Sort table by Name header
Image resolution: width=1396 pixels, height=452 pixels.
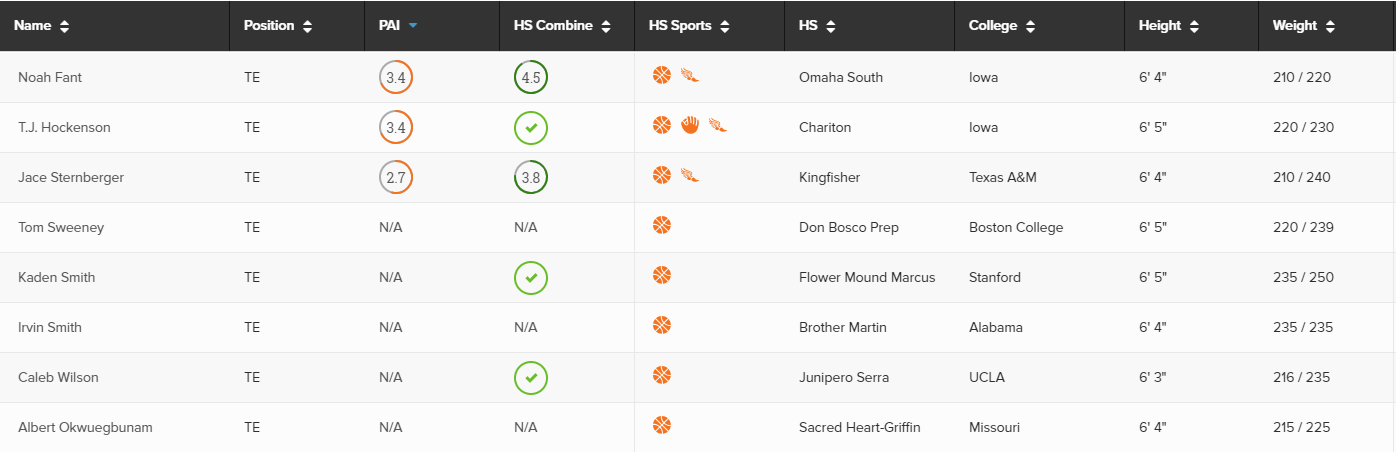tap(42, 26)
